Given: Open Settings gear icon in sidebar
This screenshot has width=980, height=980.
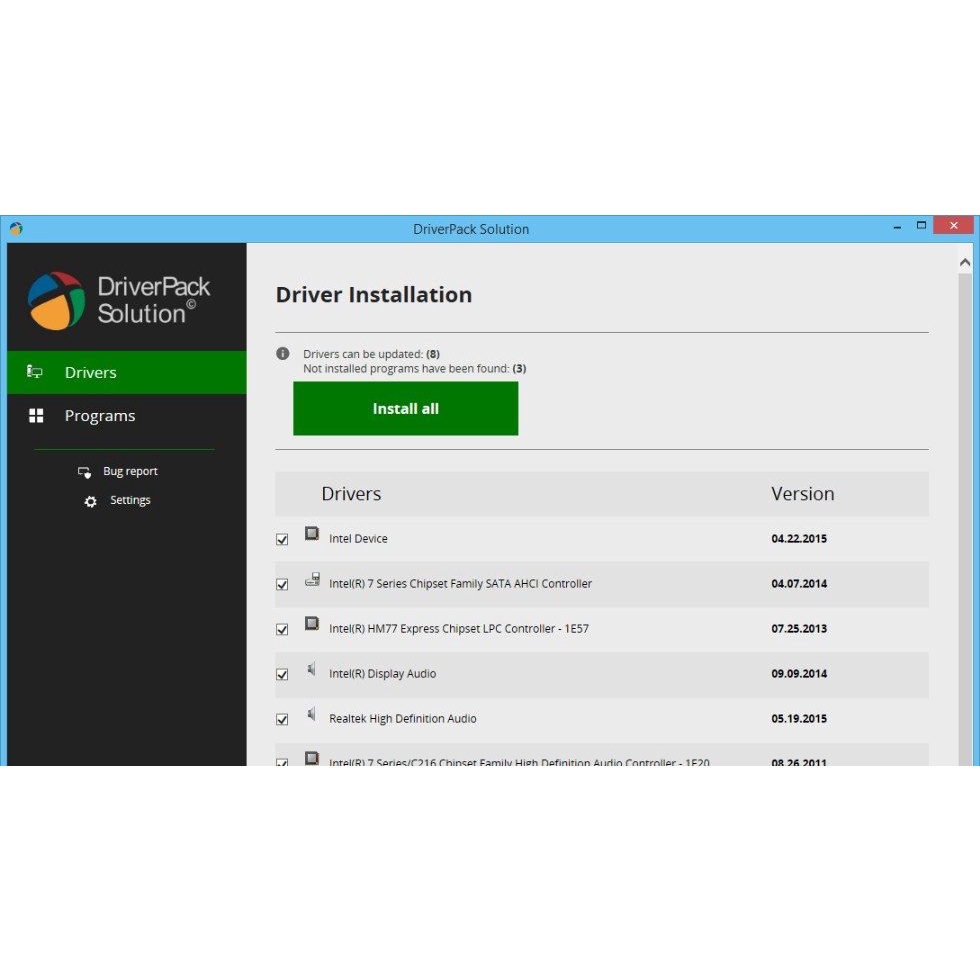Looking at the screenshot, I should (x=91, y=501).
